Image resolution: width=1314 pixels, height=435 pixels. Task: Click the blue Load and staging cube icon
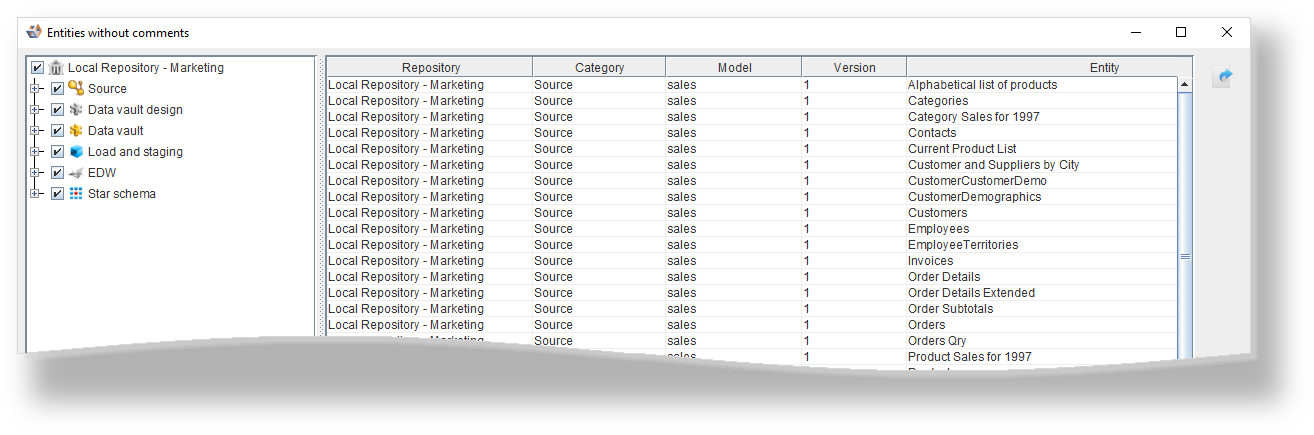(75, 152)
